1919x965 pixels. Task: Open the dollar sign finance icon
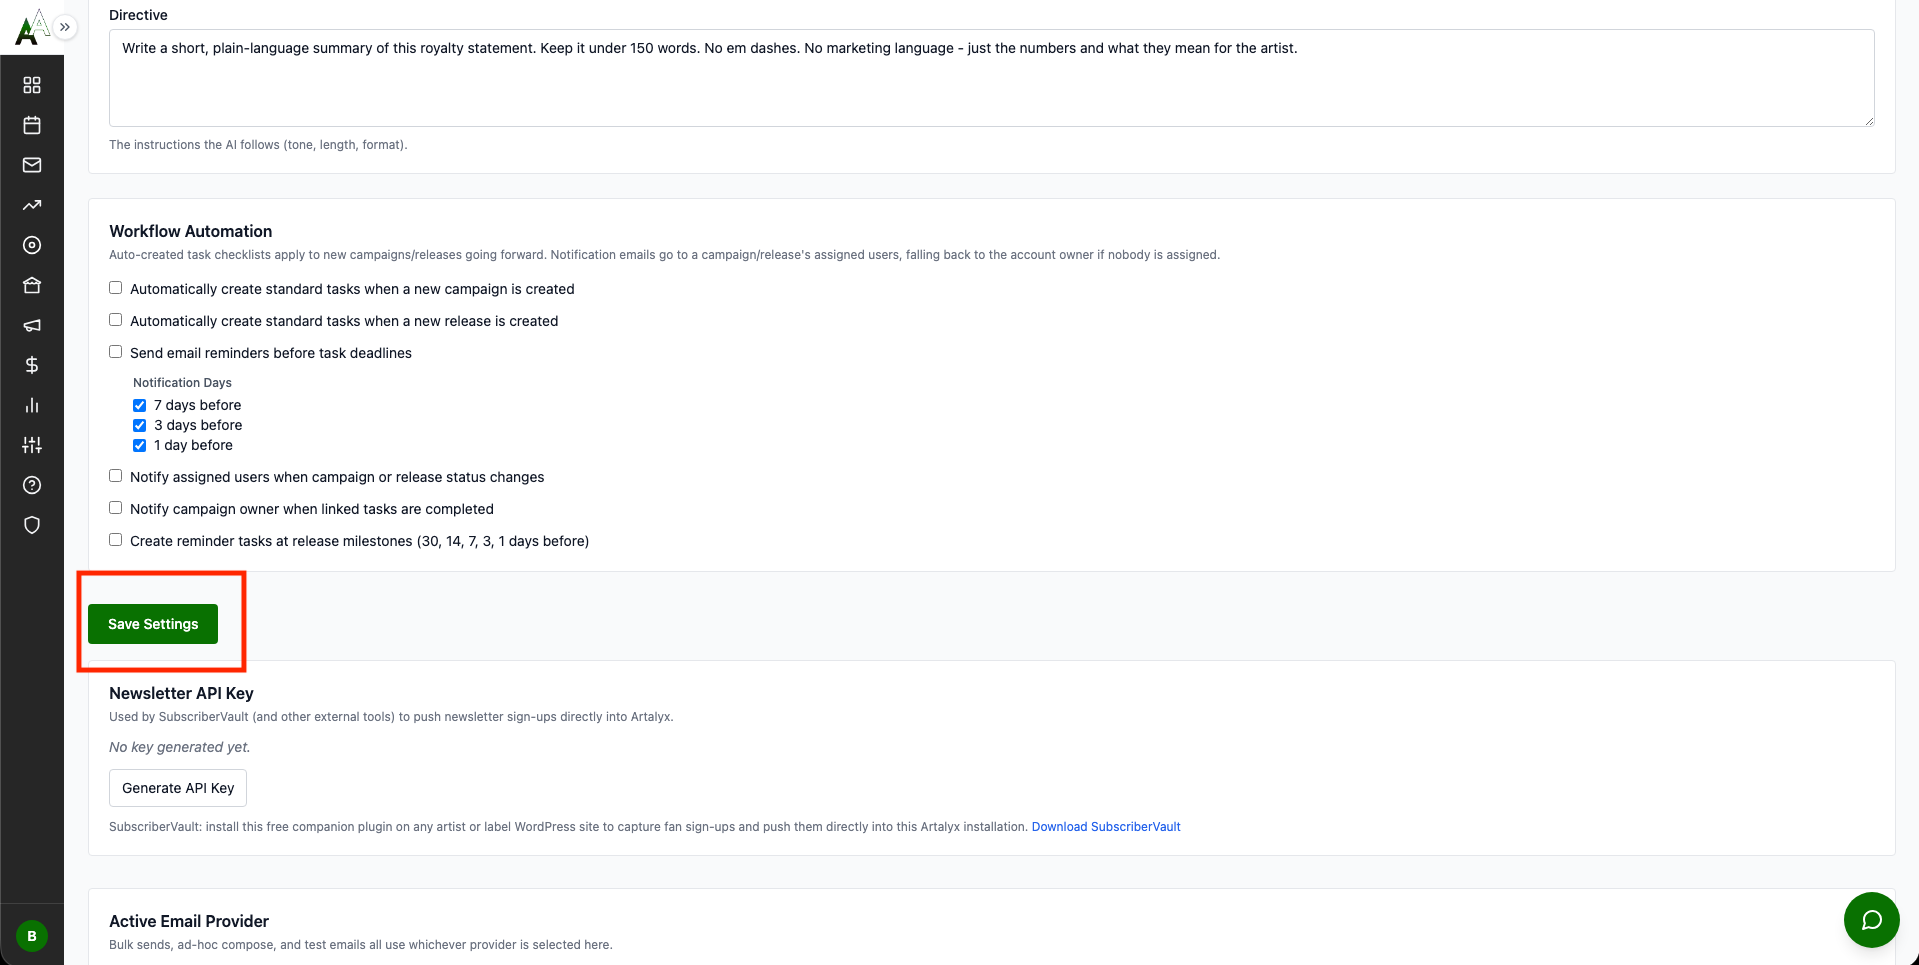(x=32, y=365)
